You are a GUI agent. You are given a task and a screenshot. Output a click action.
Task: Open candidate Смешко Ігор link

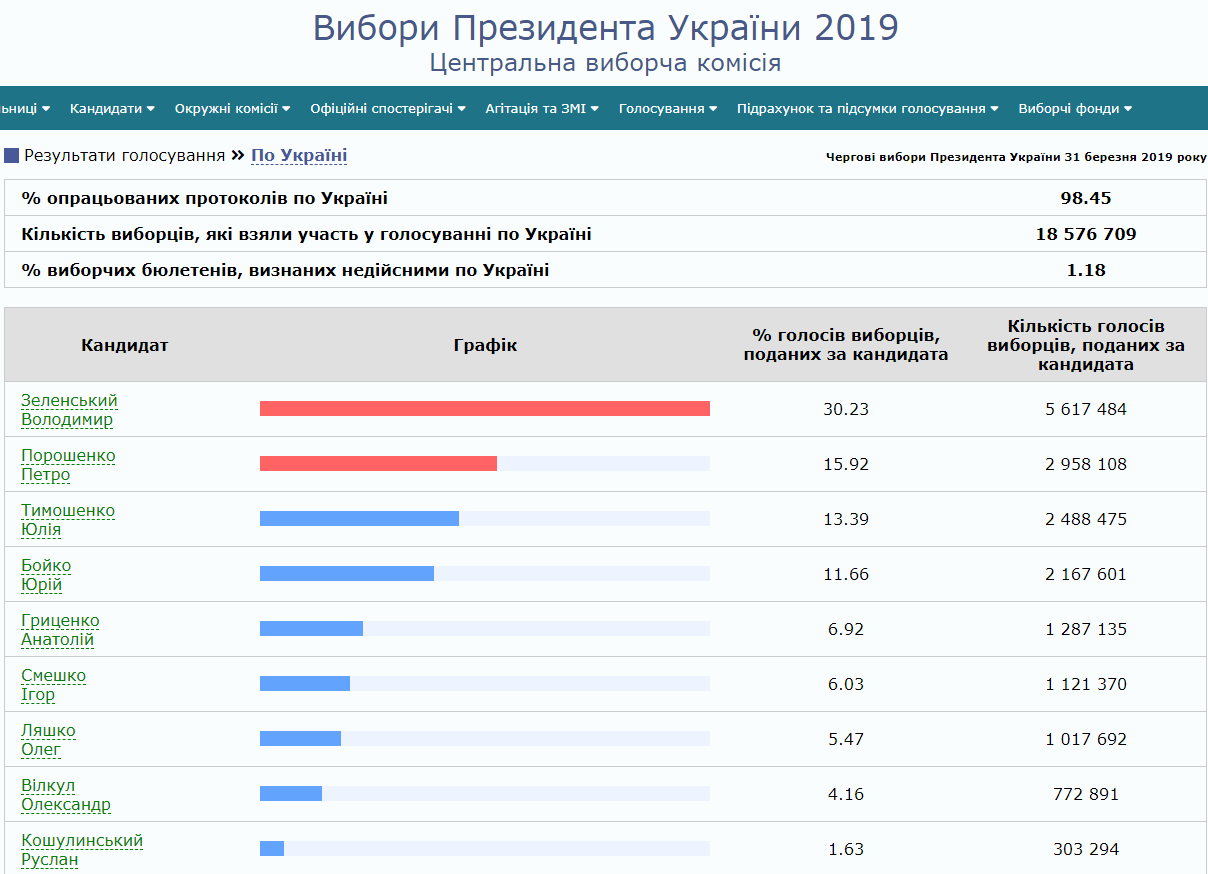click(x=53, y=685)
